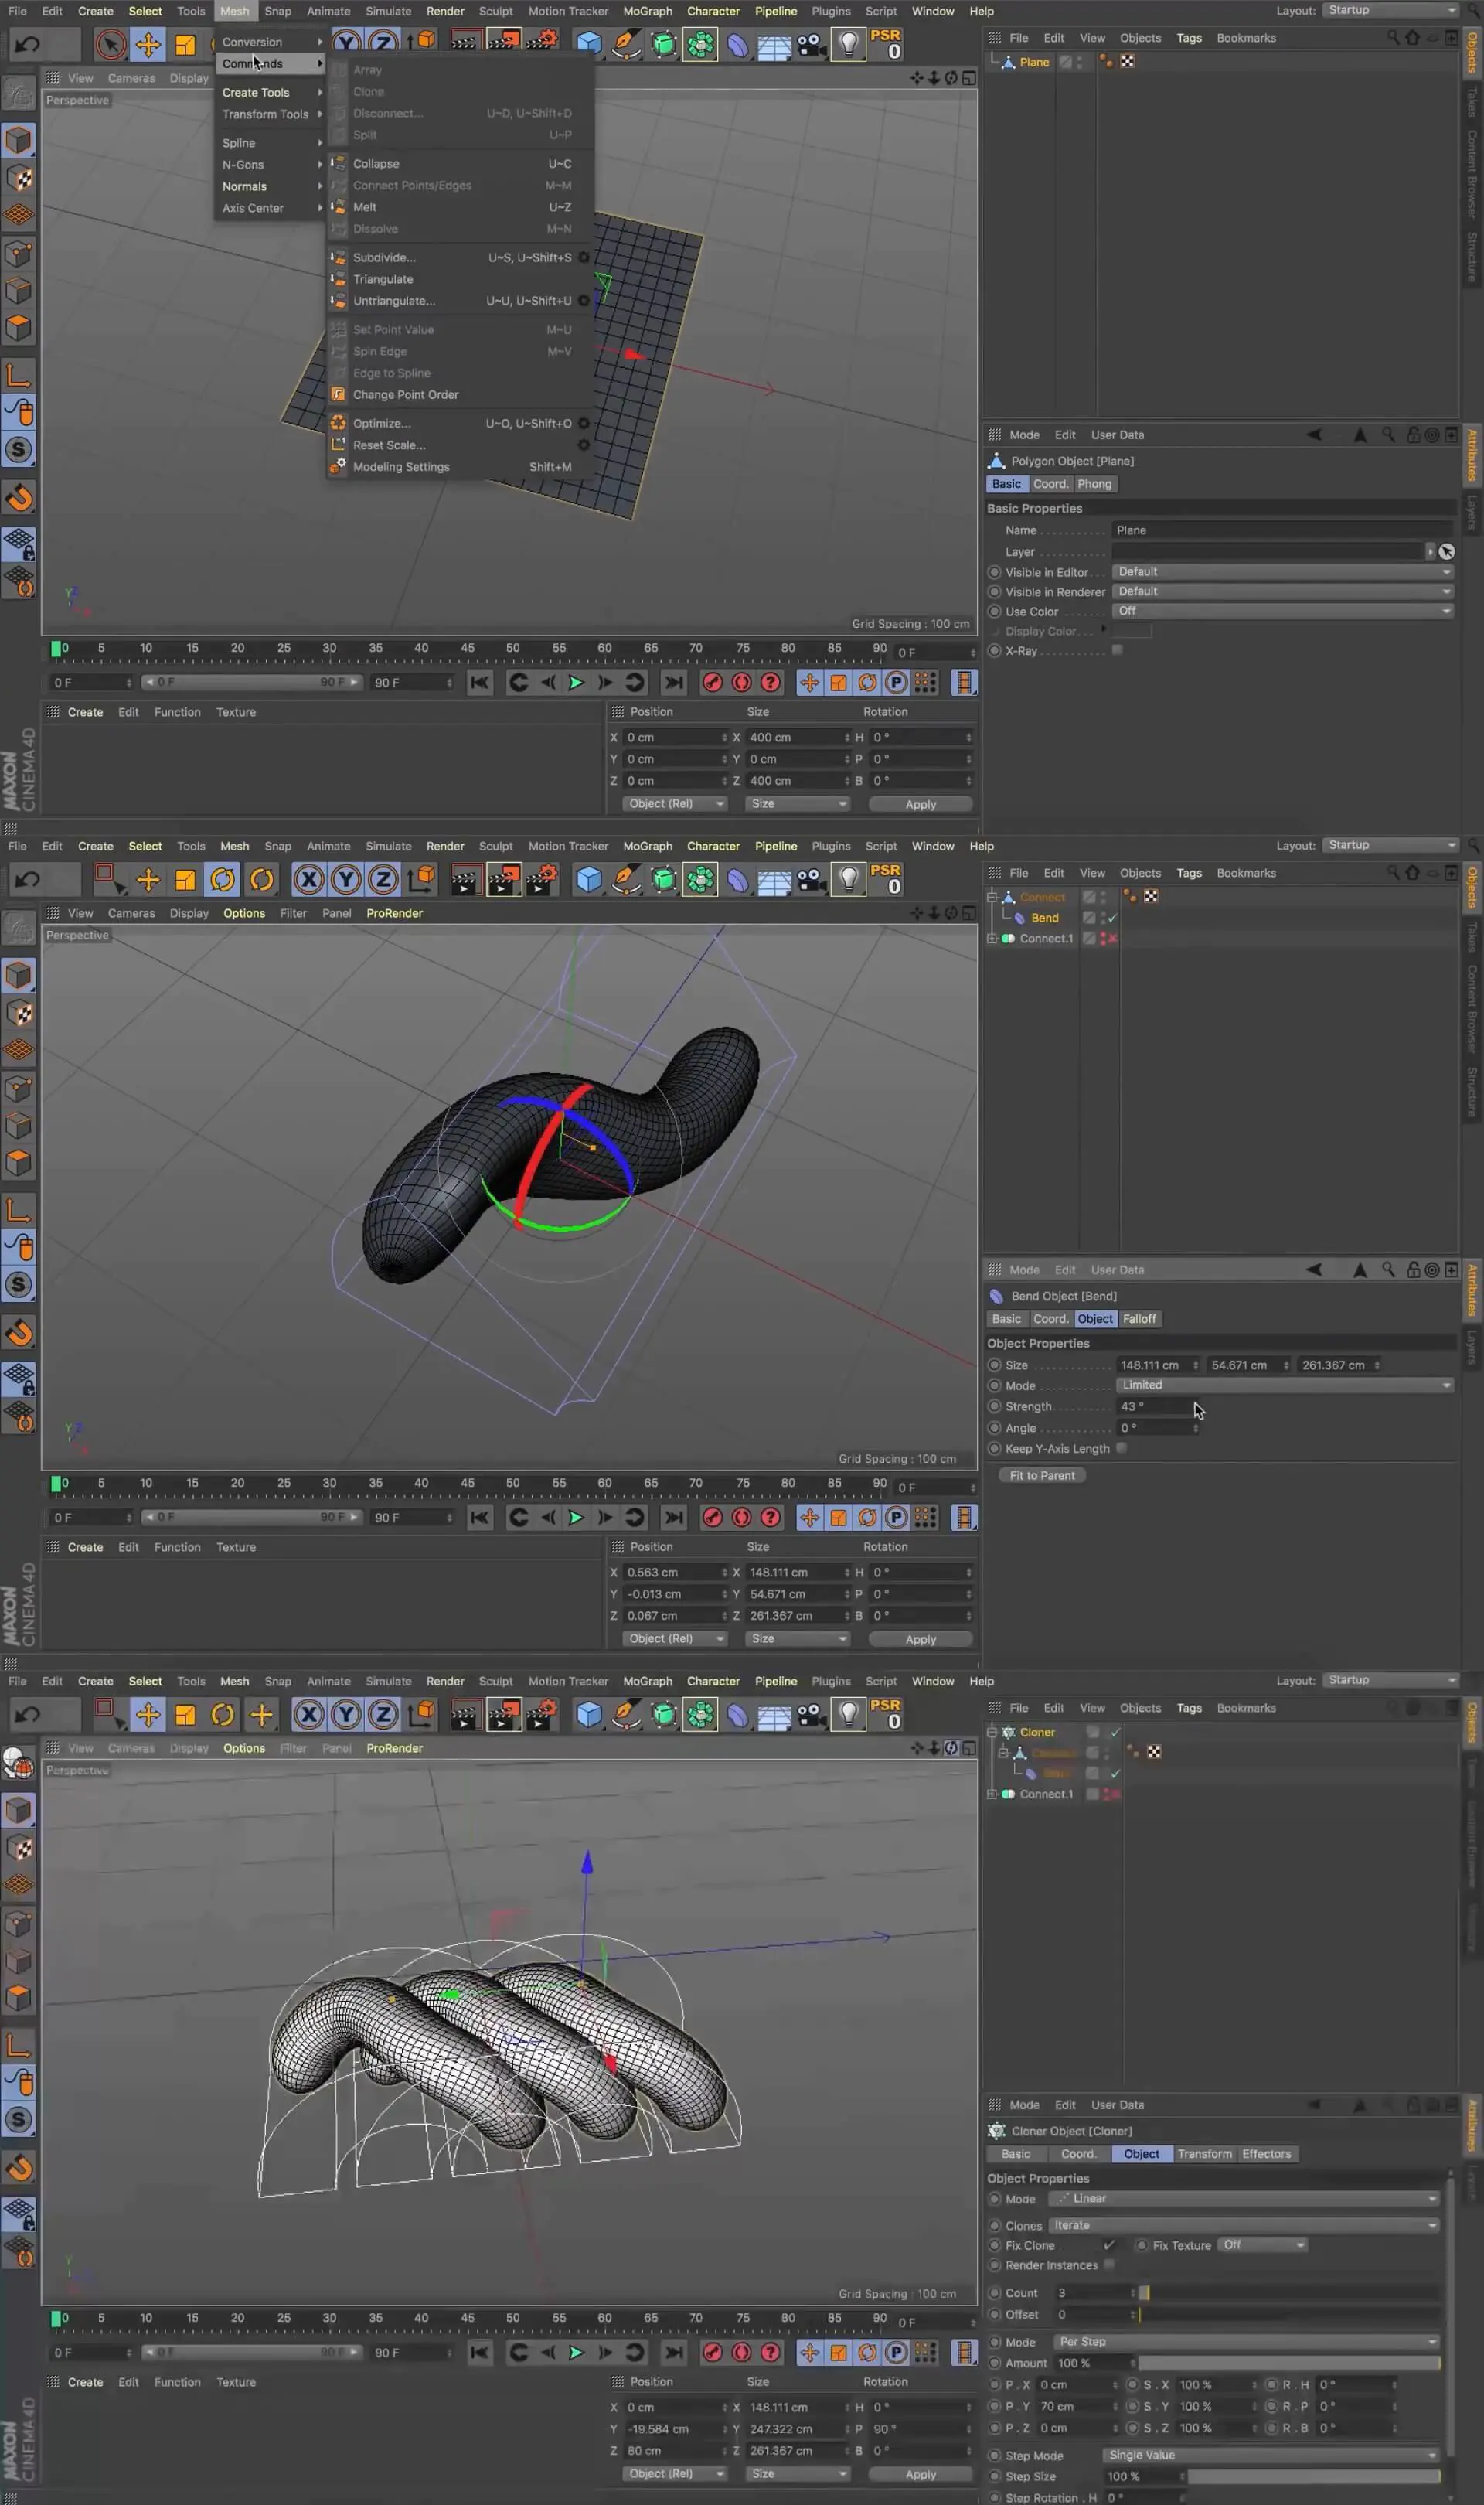Adjust Step Size slider in Cloner
Viewport: 1484px width, 2505px height.
[1314, 2476]
